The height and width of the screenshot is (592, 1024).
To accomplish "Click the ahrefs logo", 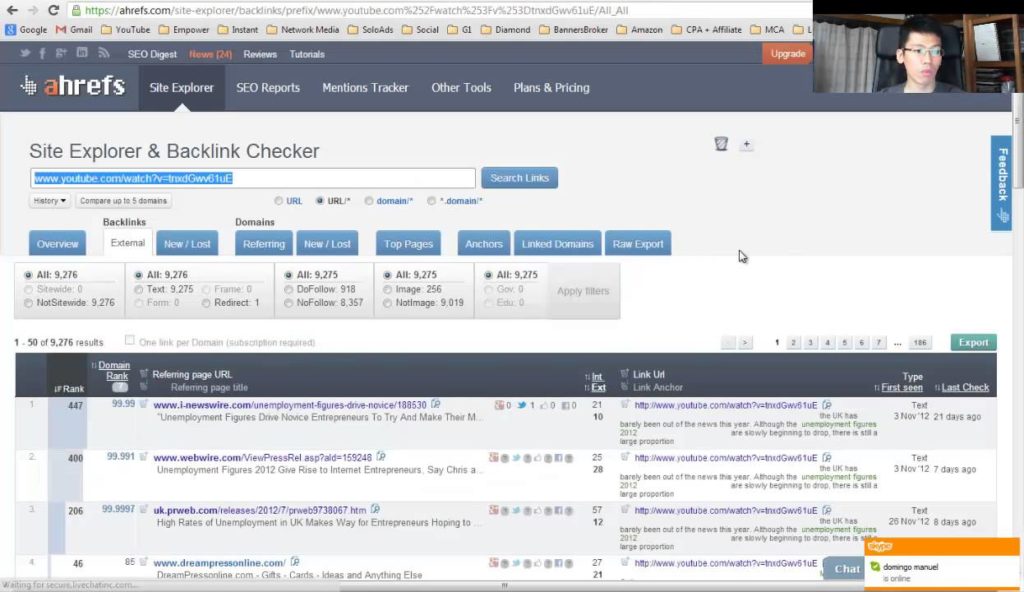I will click(72, 86).
